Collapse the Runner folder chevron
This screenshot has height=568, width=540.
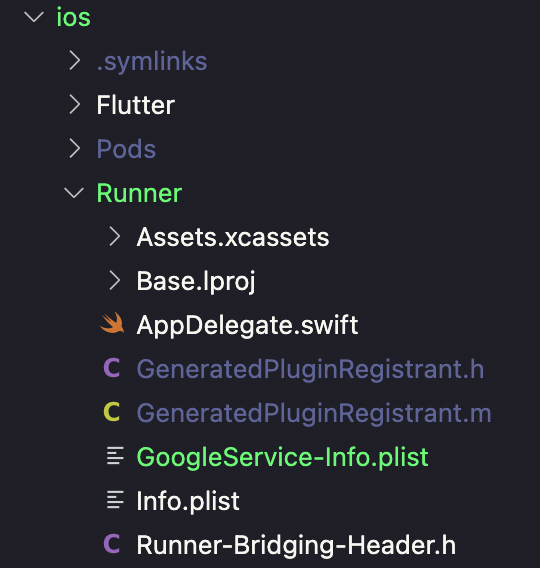point(74,193)
